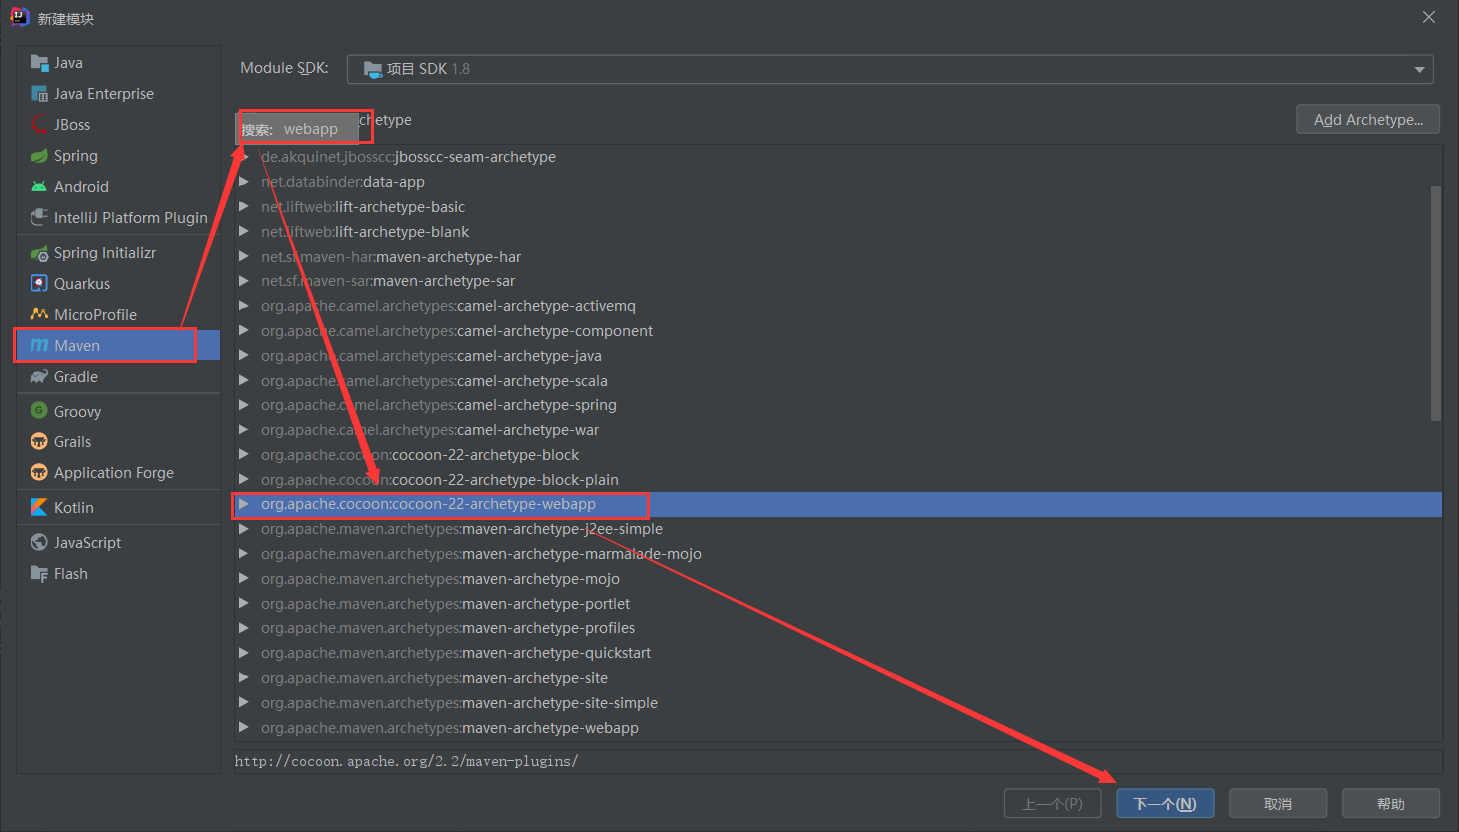Screen dimensions: 1459x832
Task: Select maven-archetype-webapp archetype row
Action: (838, 728)
